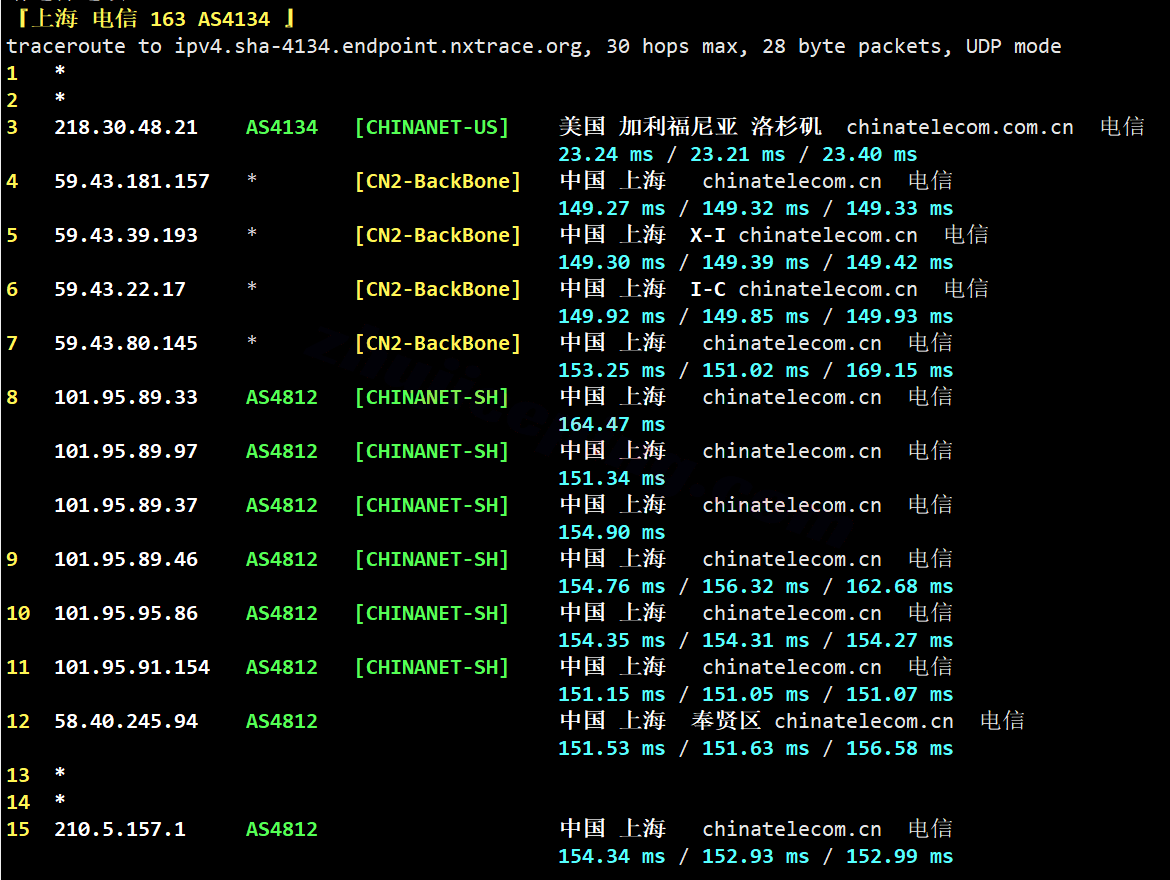The image size is (1170, 880).
Task: Click IP 210.5.157.1 on hop 15
Action: (120, 829)
